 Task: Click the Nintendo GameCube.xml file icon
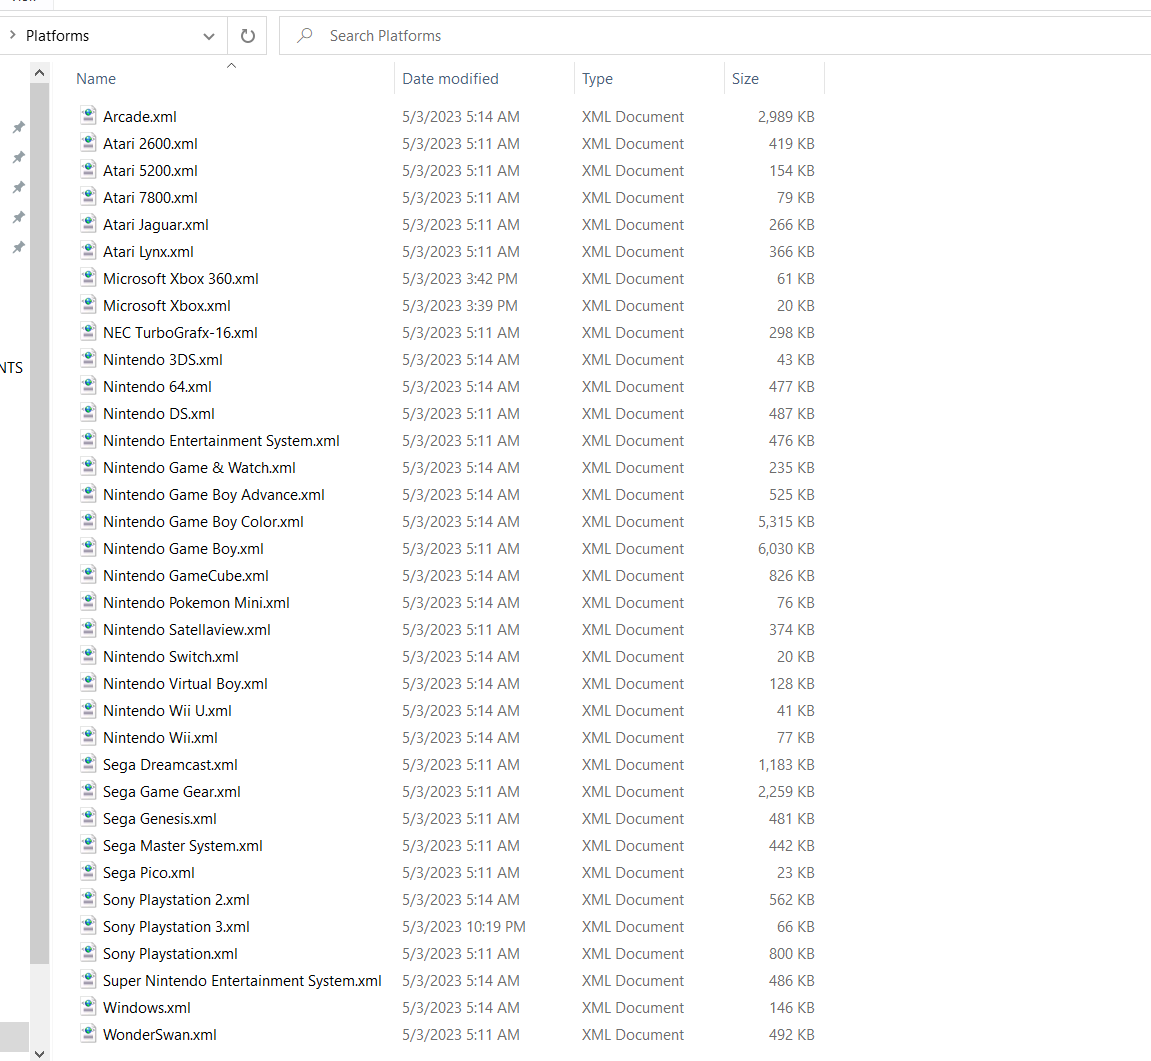point(88,575)
